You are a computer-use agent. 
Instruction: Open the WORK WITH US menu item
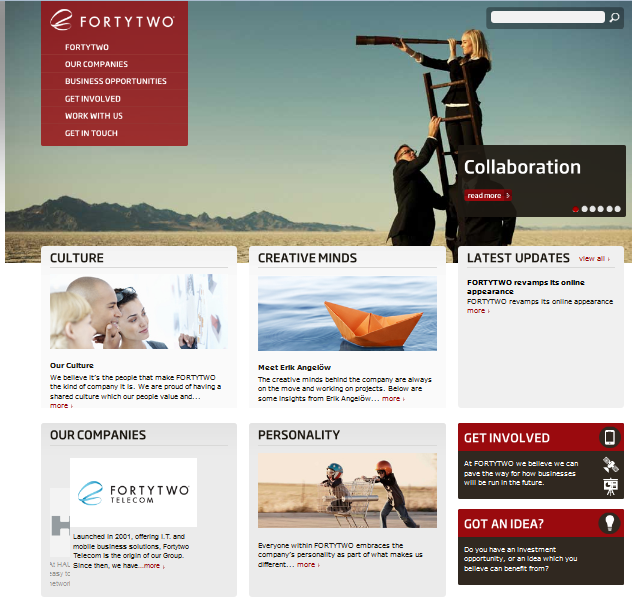pyautogui.click(x=94, y=116)
